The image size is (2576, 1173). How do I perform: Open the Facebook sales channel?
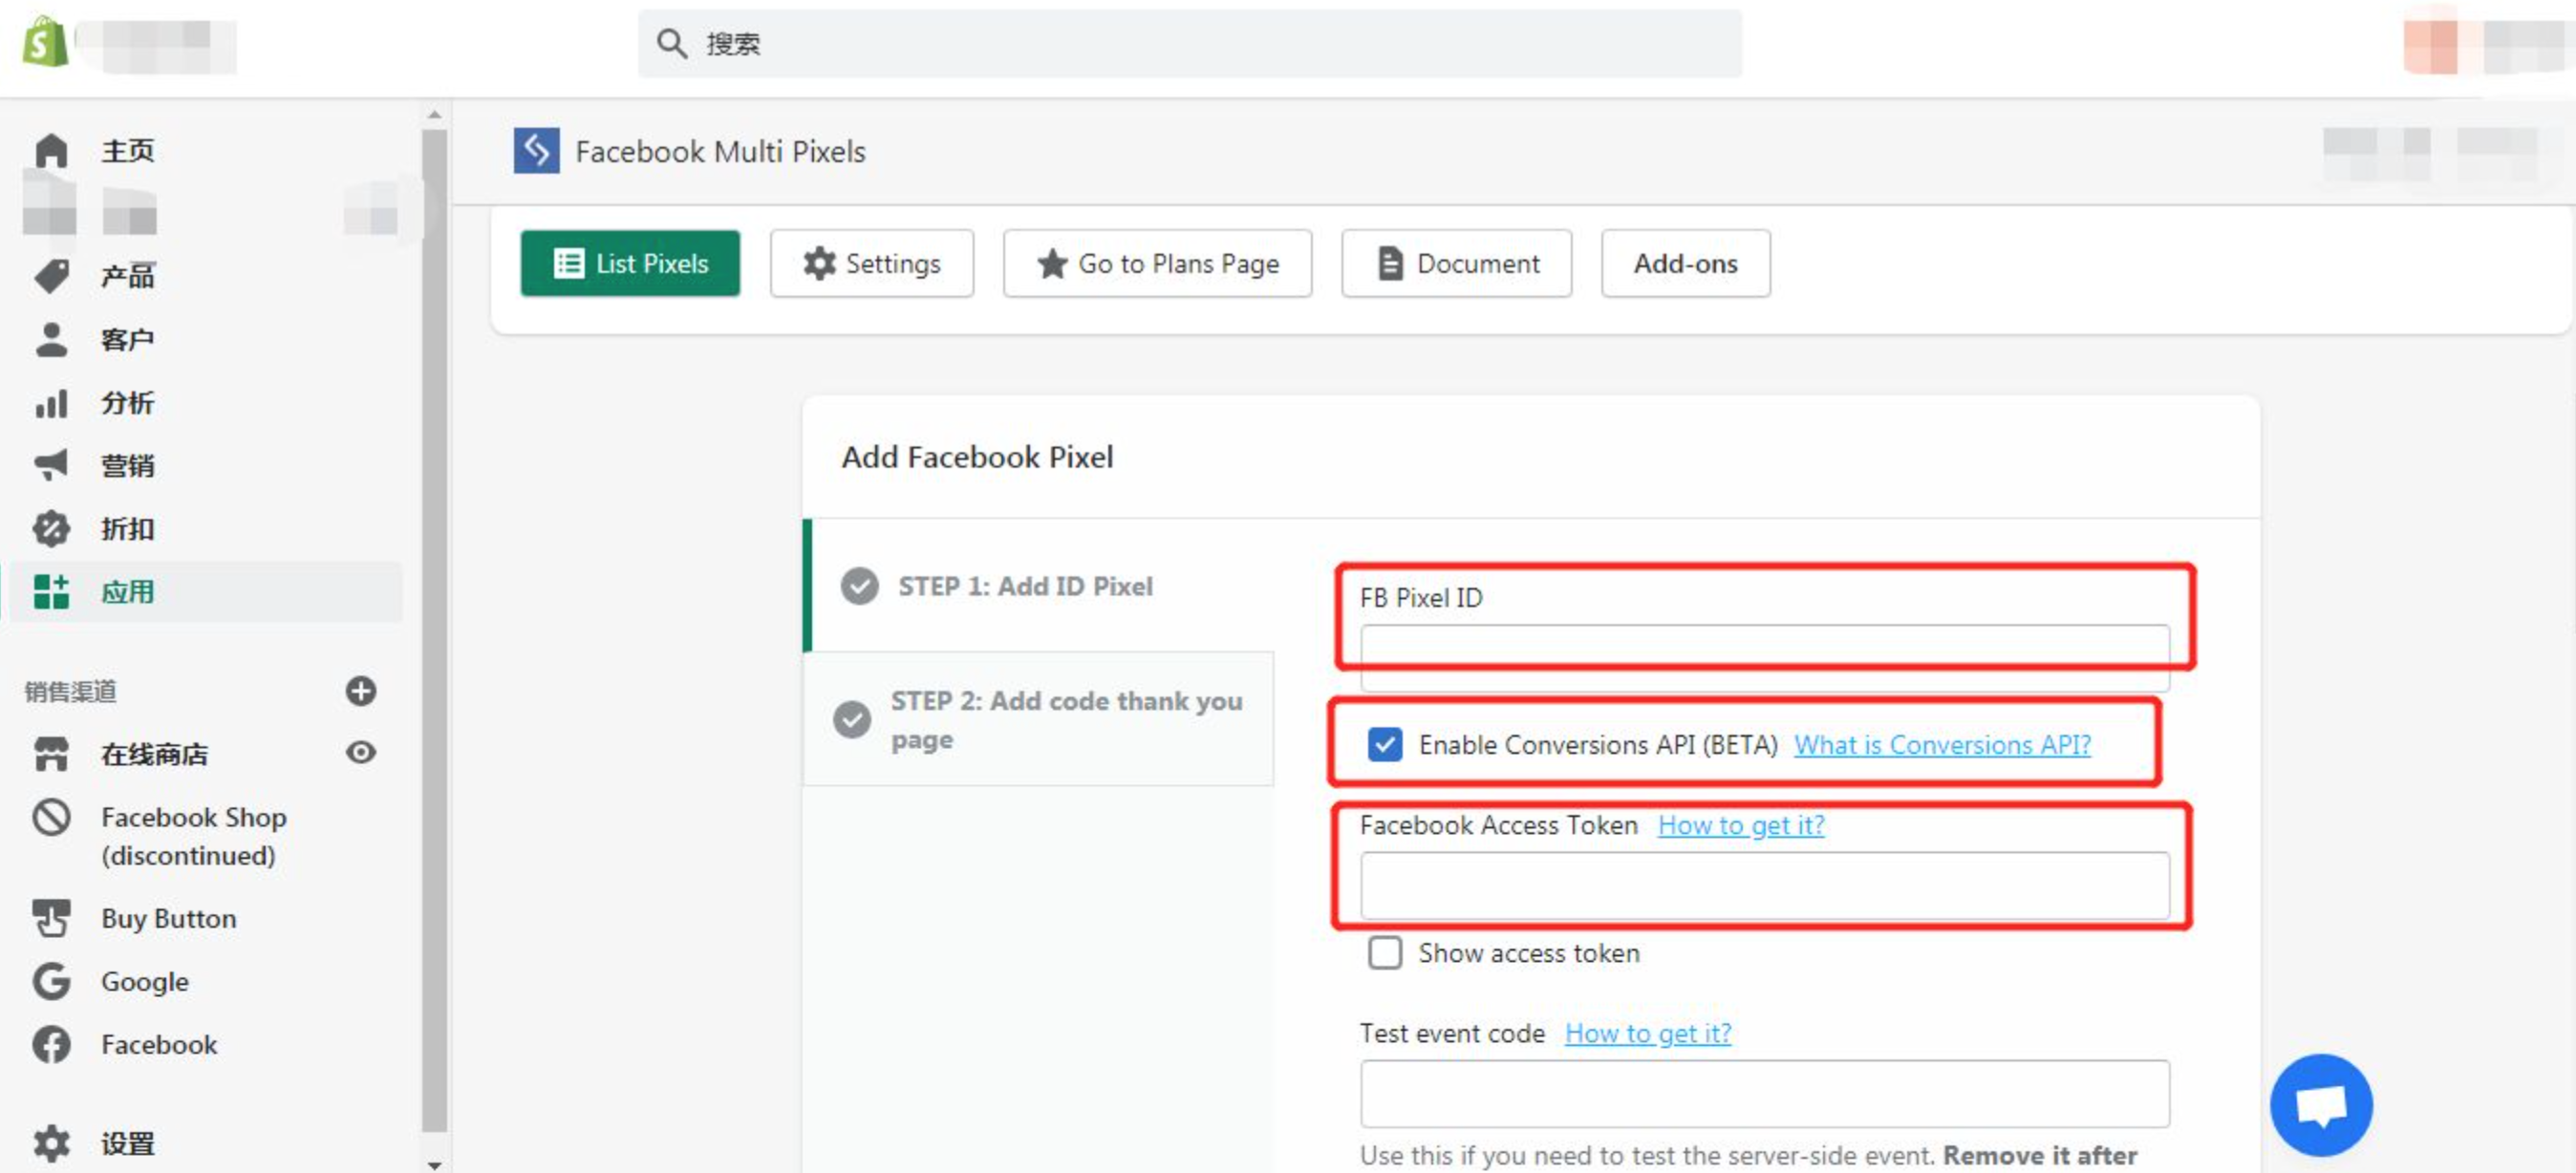tap(158, 1044)
